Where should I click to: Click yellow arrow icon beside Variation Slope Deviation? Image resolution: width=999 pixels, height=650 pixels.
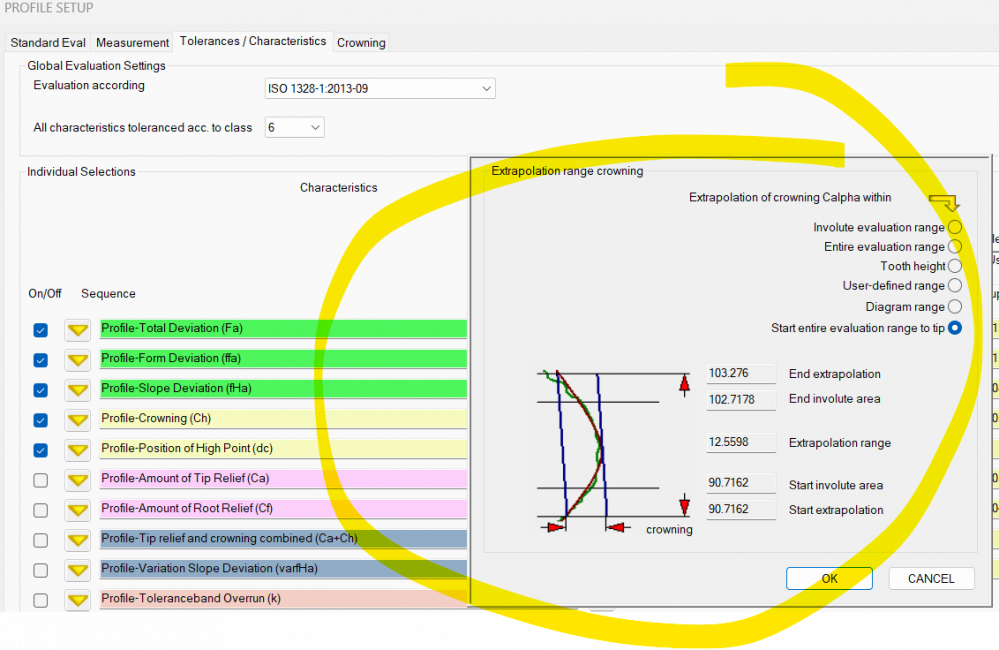tap(78, 570)
